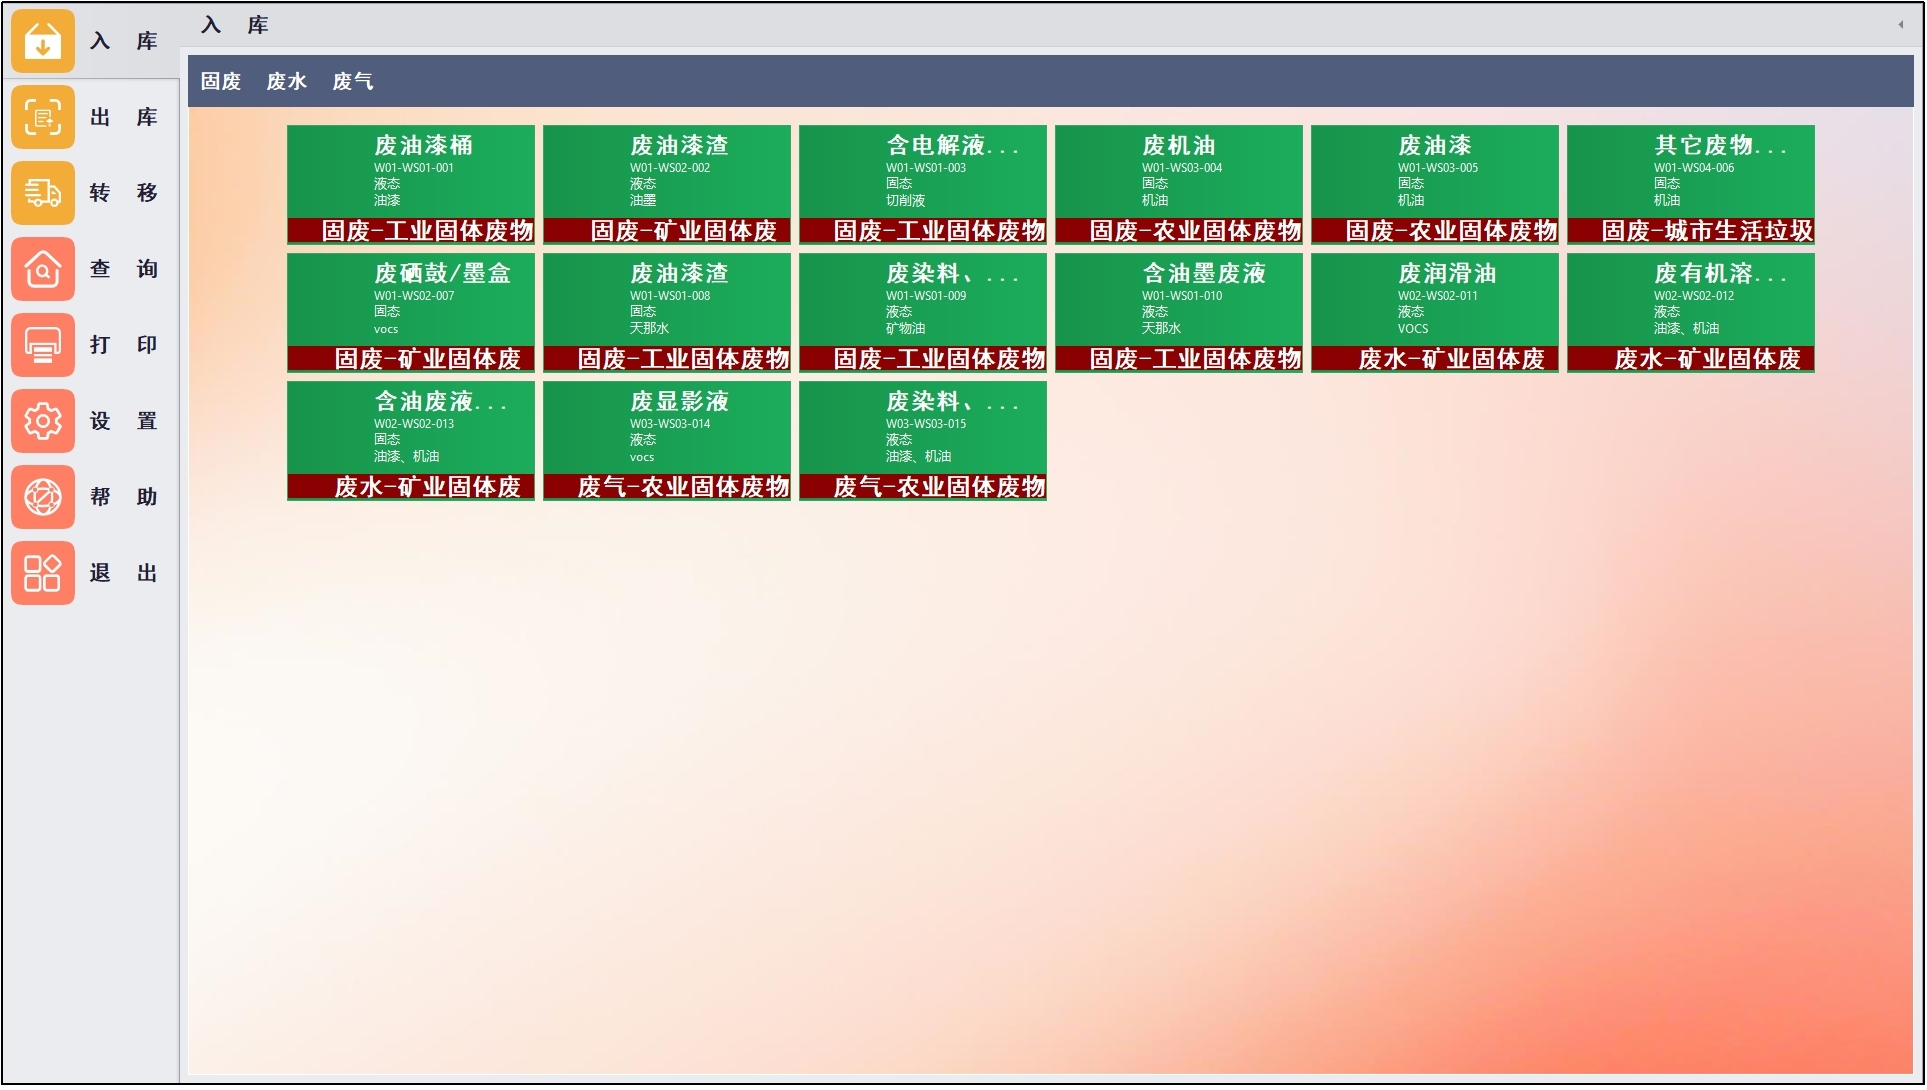Select the 废气 category tab
This screenshot has width=1927, height=1090.
click(352, 82)
